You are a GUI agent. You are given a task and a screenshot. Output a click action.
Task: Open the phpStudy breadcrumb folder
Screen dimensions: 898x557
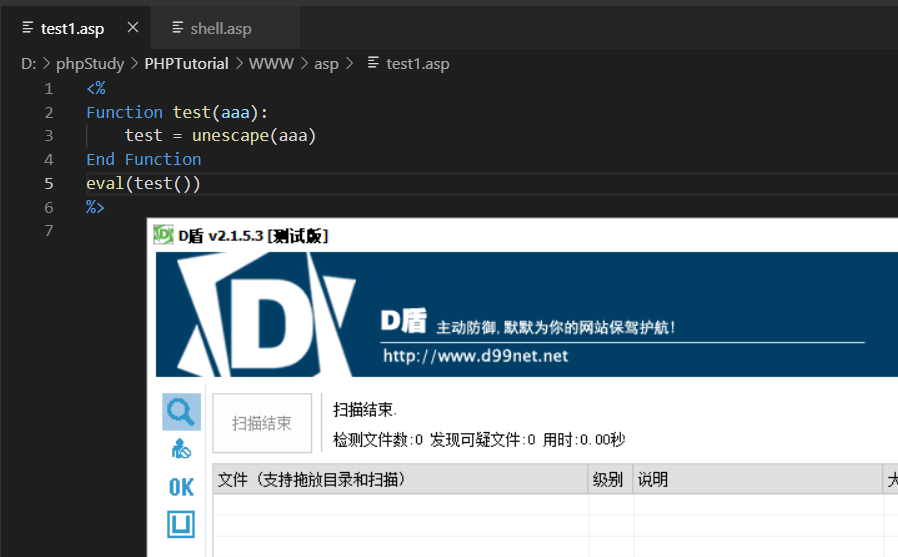pyautogui.click(x=90, y=64)
